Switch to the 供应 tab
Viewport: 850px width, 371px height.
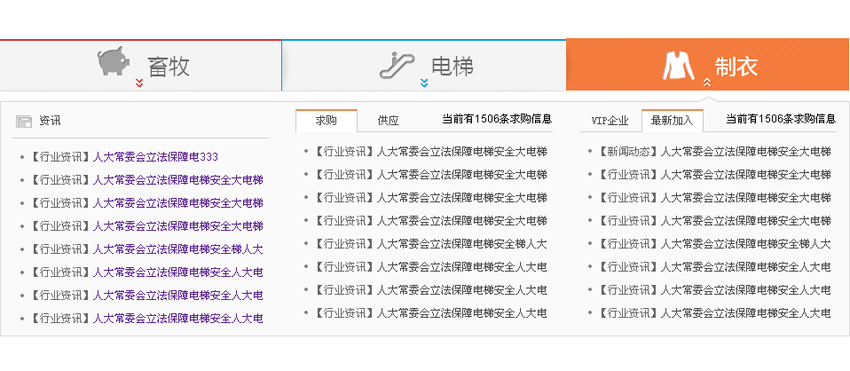[x=388, y=120]
